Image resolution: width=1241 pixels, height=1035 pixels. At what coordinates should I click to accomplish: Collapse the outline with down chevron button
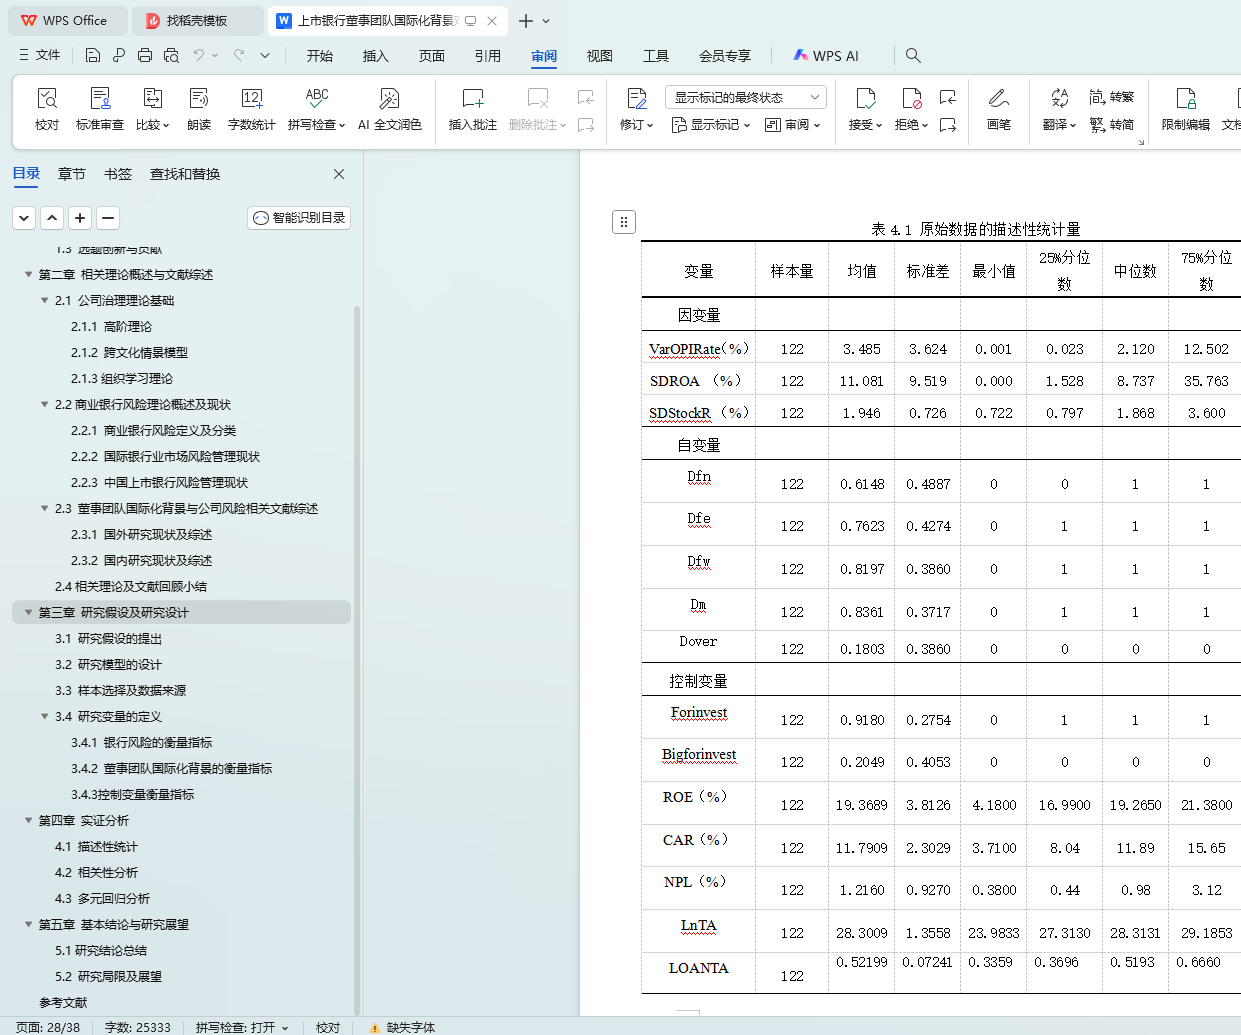24,217
